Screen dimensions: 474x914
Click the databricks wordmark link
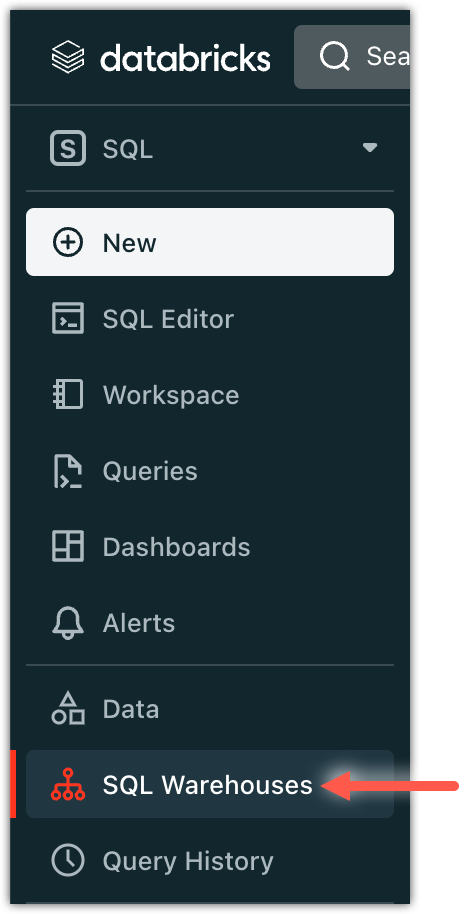pos(185,58)
